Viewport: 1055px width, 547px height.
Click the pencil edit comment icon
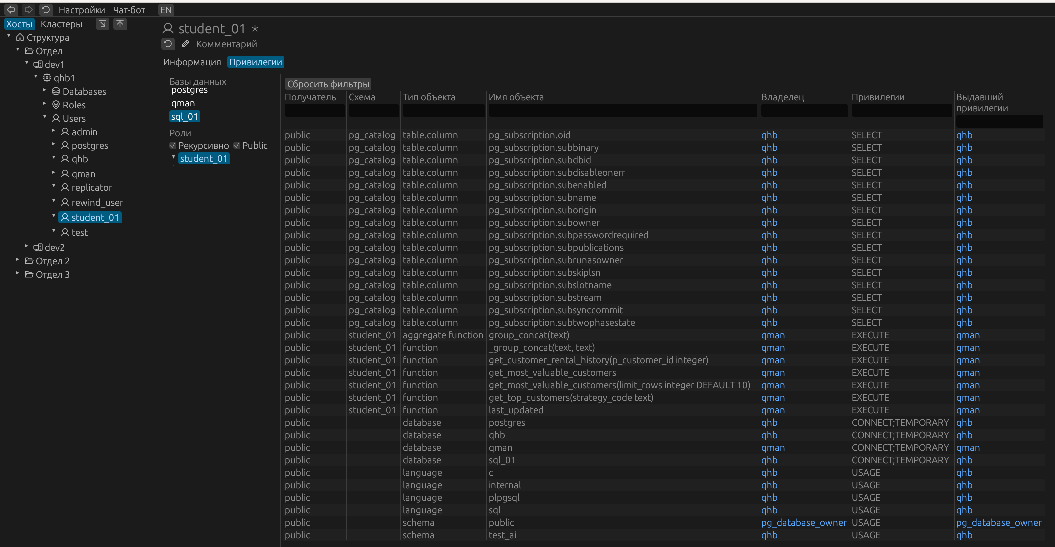186,44
